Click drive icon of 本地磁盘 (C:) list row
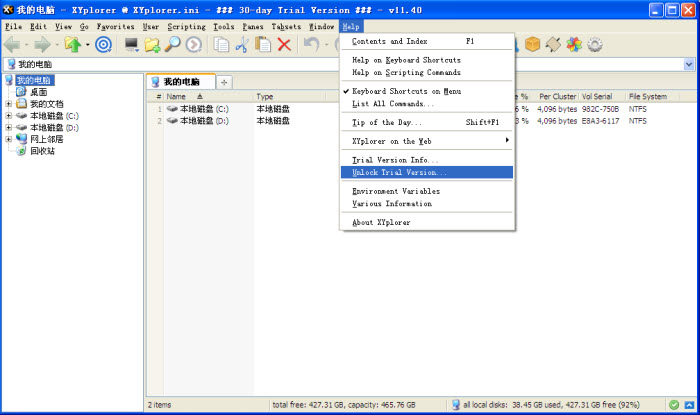 pos(172,108)
